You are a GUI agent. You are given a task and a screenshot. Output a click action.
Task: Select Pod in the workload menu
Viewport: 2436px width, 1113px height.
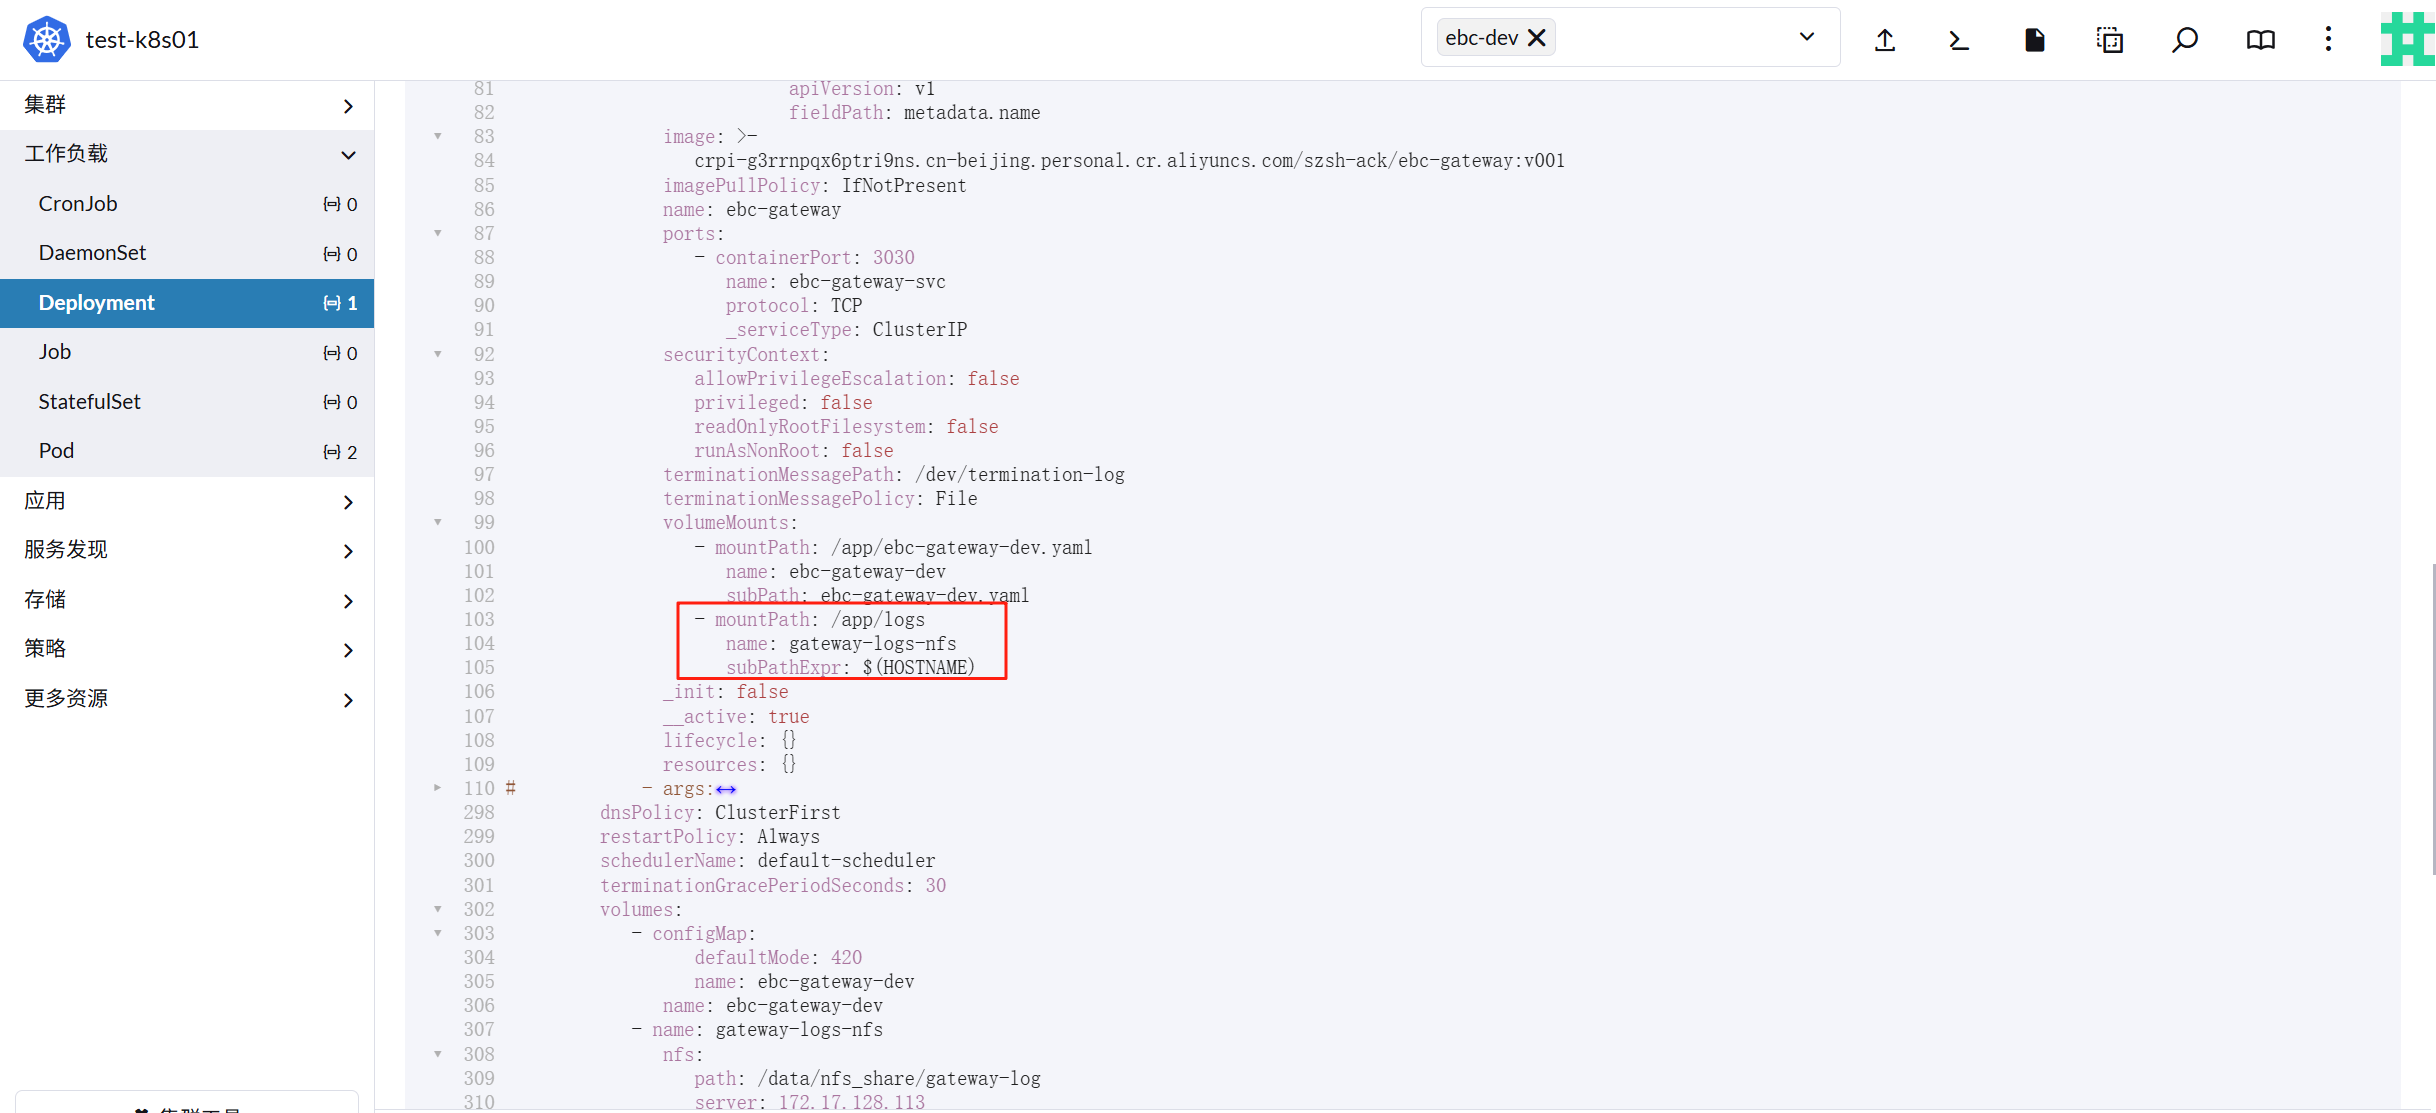[57, 451]
